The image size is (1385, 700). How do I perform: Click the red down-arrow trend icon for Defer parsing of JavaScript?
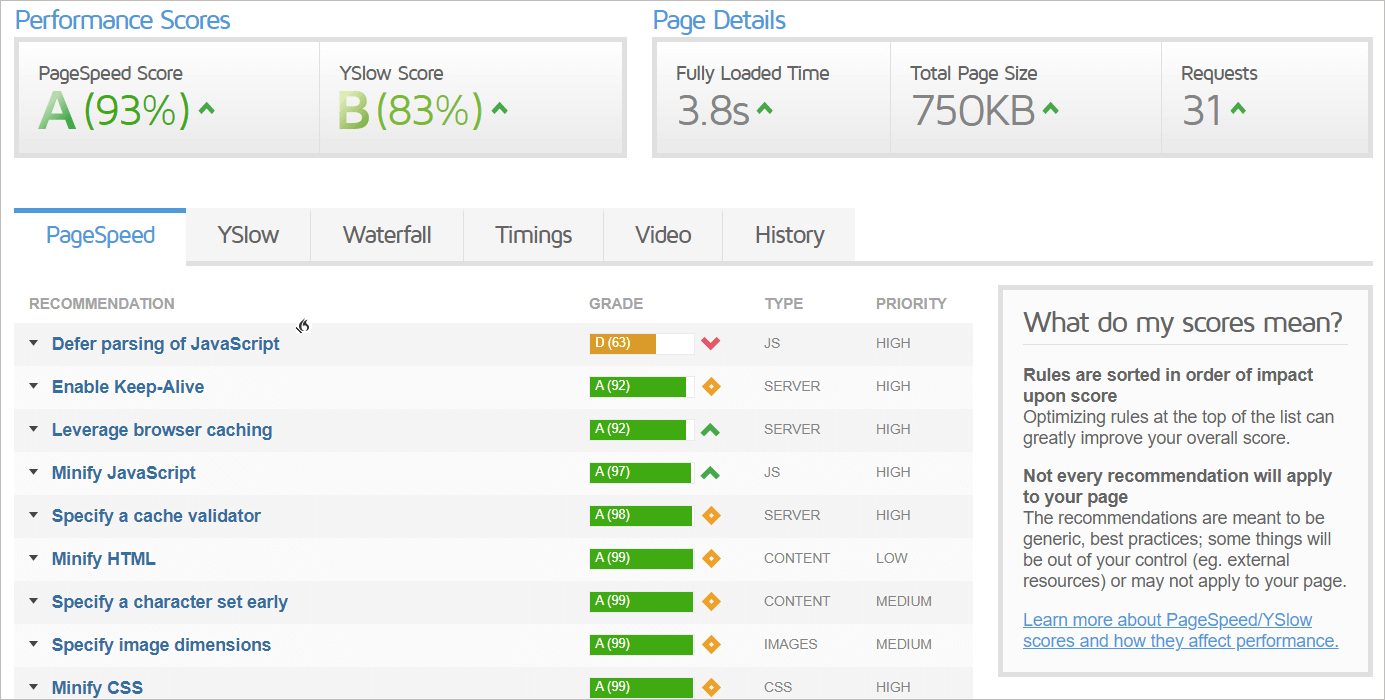tap(710, 344)
